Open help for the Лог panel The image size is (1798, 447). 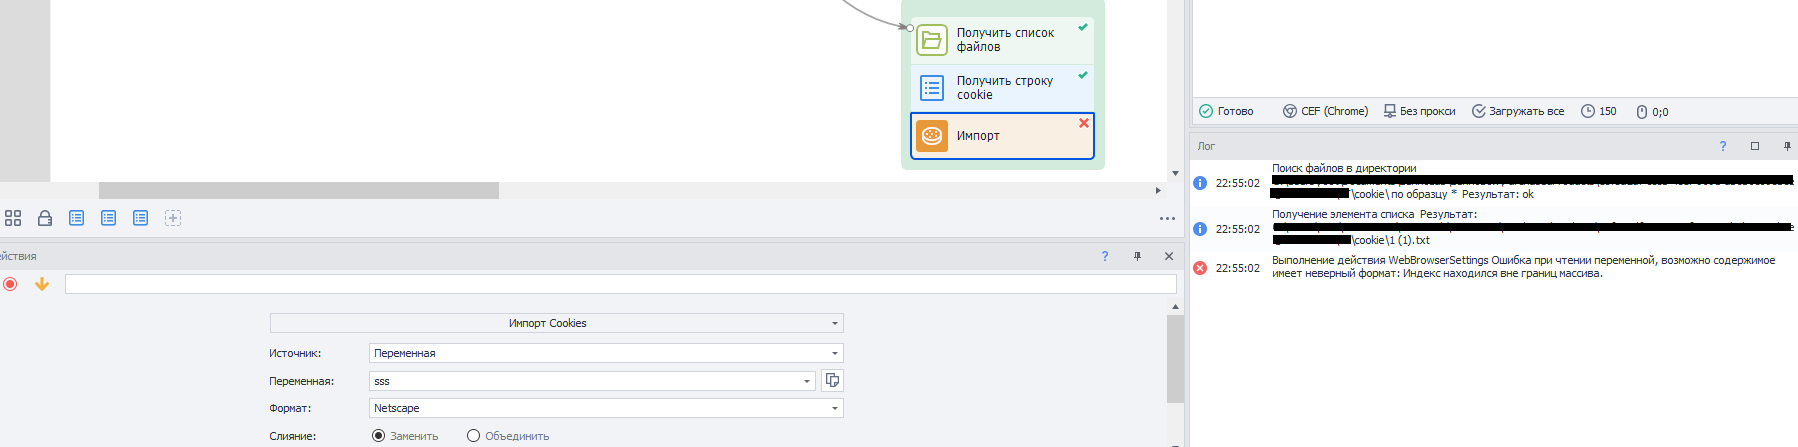(1723, 146)
